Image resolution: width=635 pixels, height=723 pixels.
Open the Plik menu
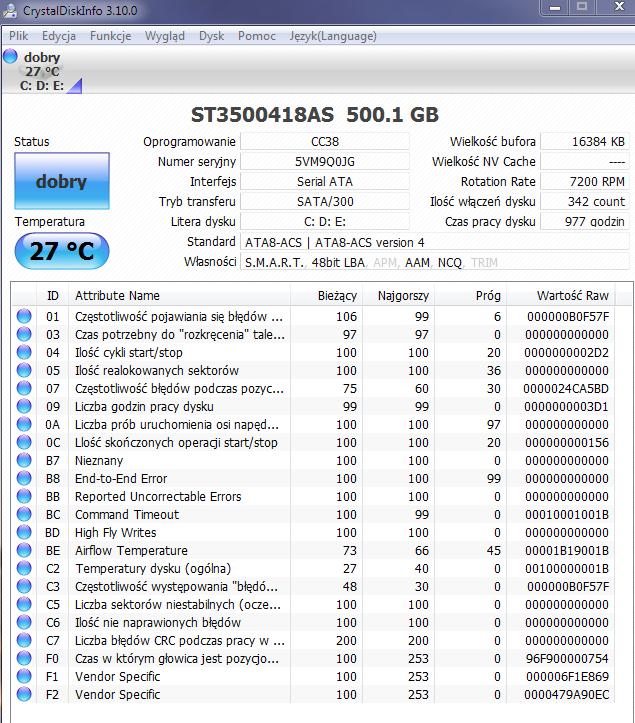coord(18,36)
